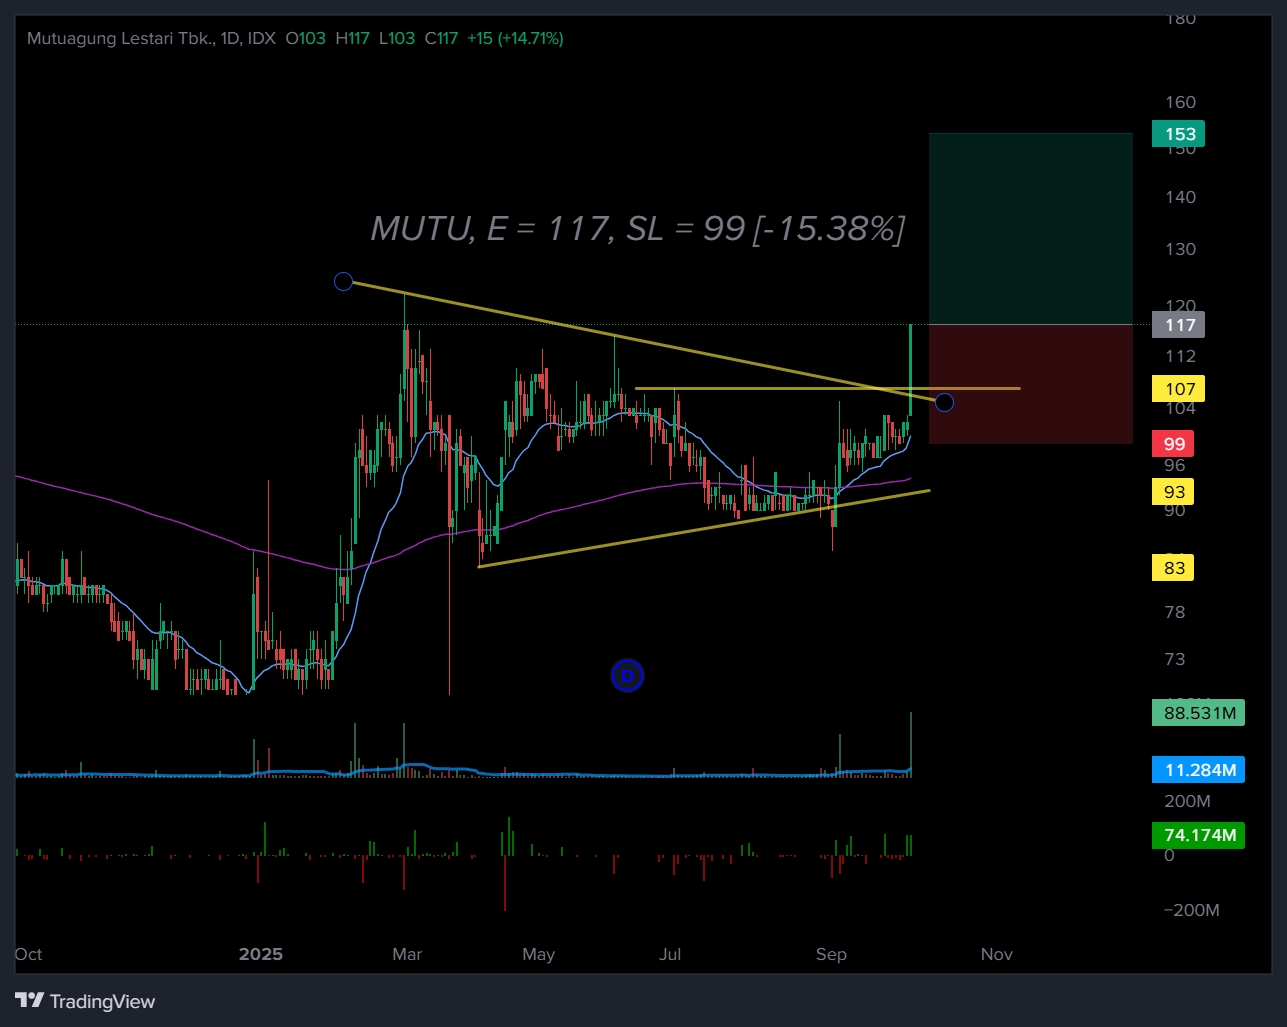1287x1027 pixels.
Task: Click the yellow 93 price label
Action: (x=1174, y=492)
